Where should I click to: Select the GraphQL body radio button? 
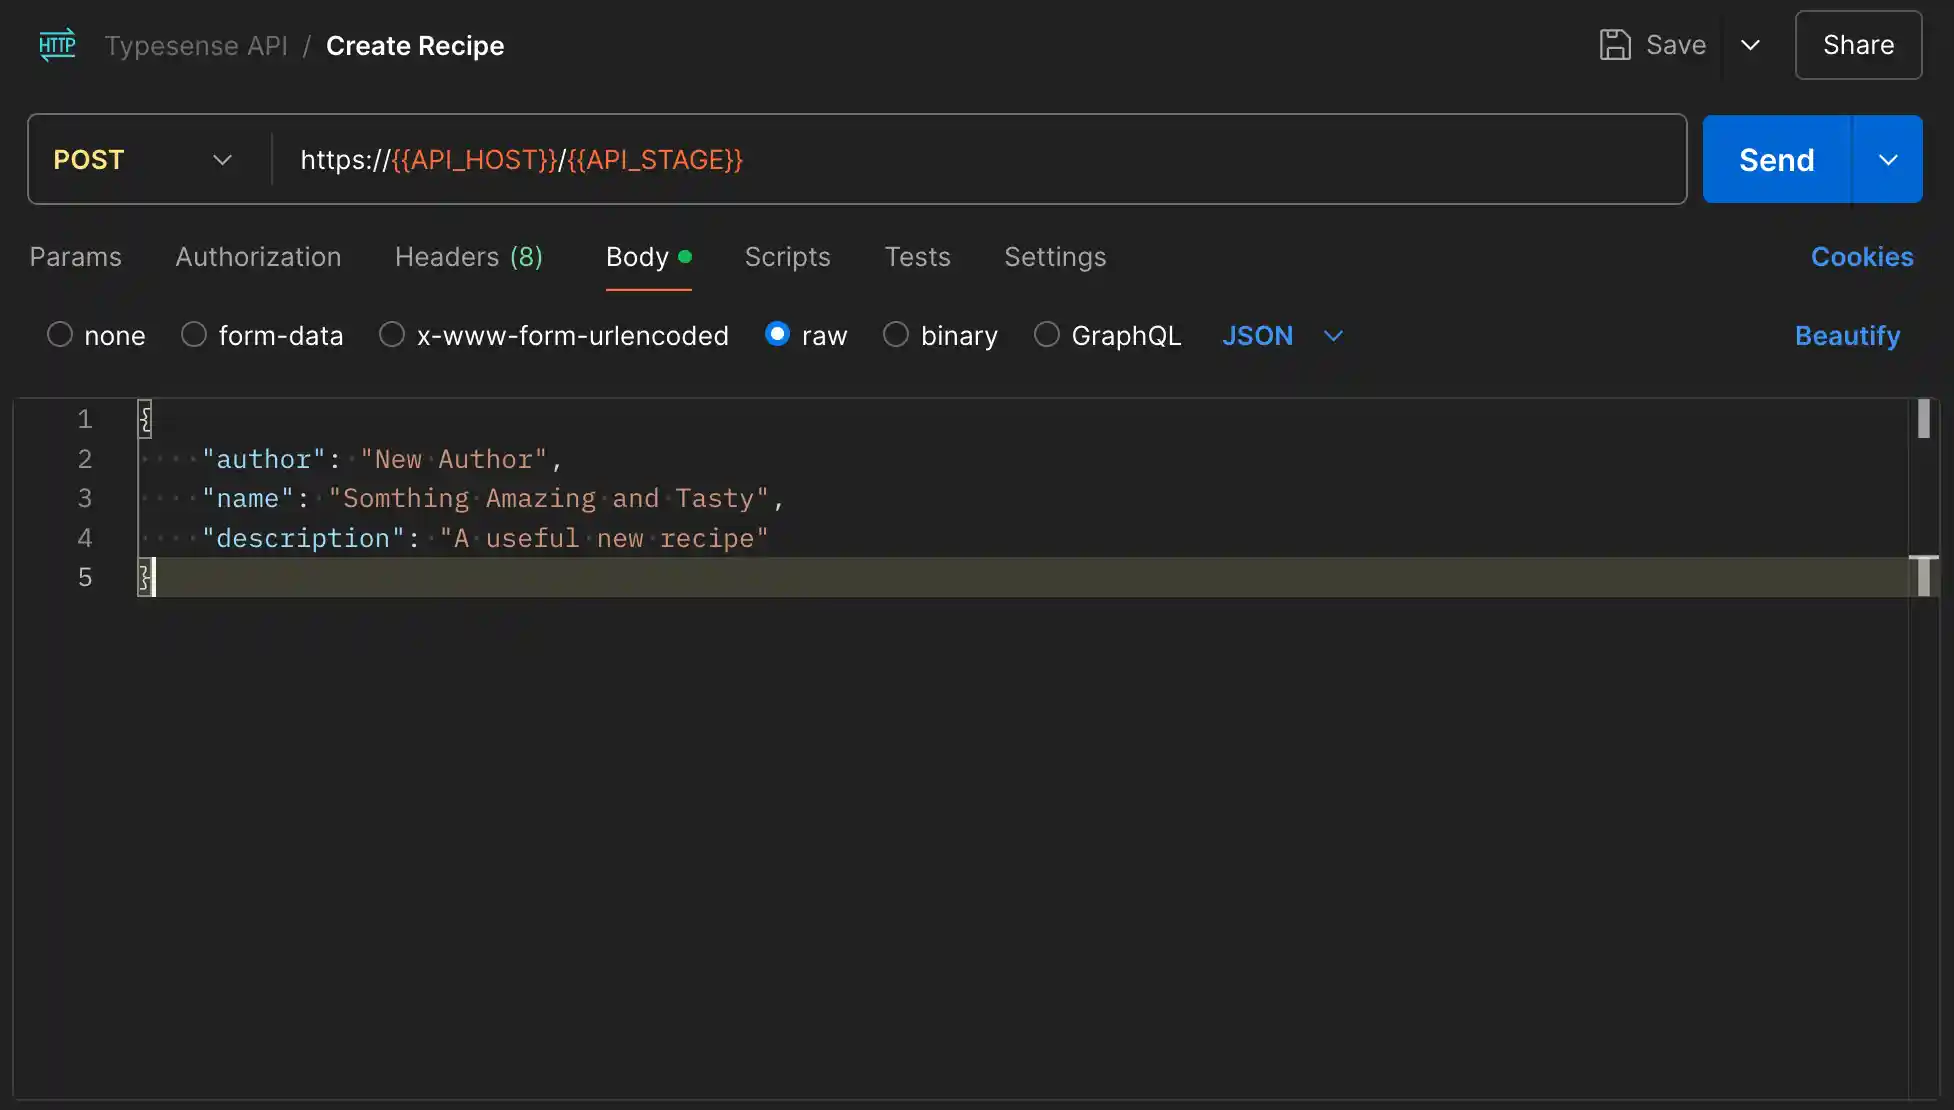1046,335
